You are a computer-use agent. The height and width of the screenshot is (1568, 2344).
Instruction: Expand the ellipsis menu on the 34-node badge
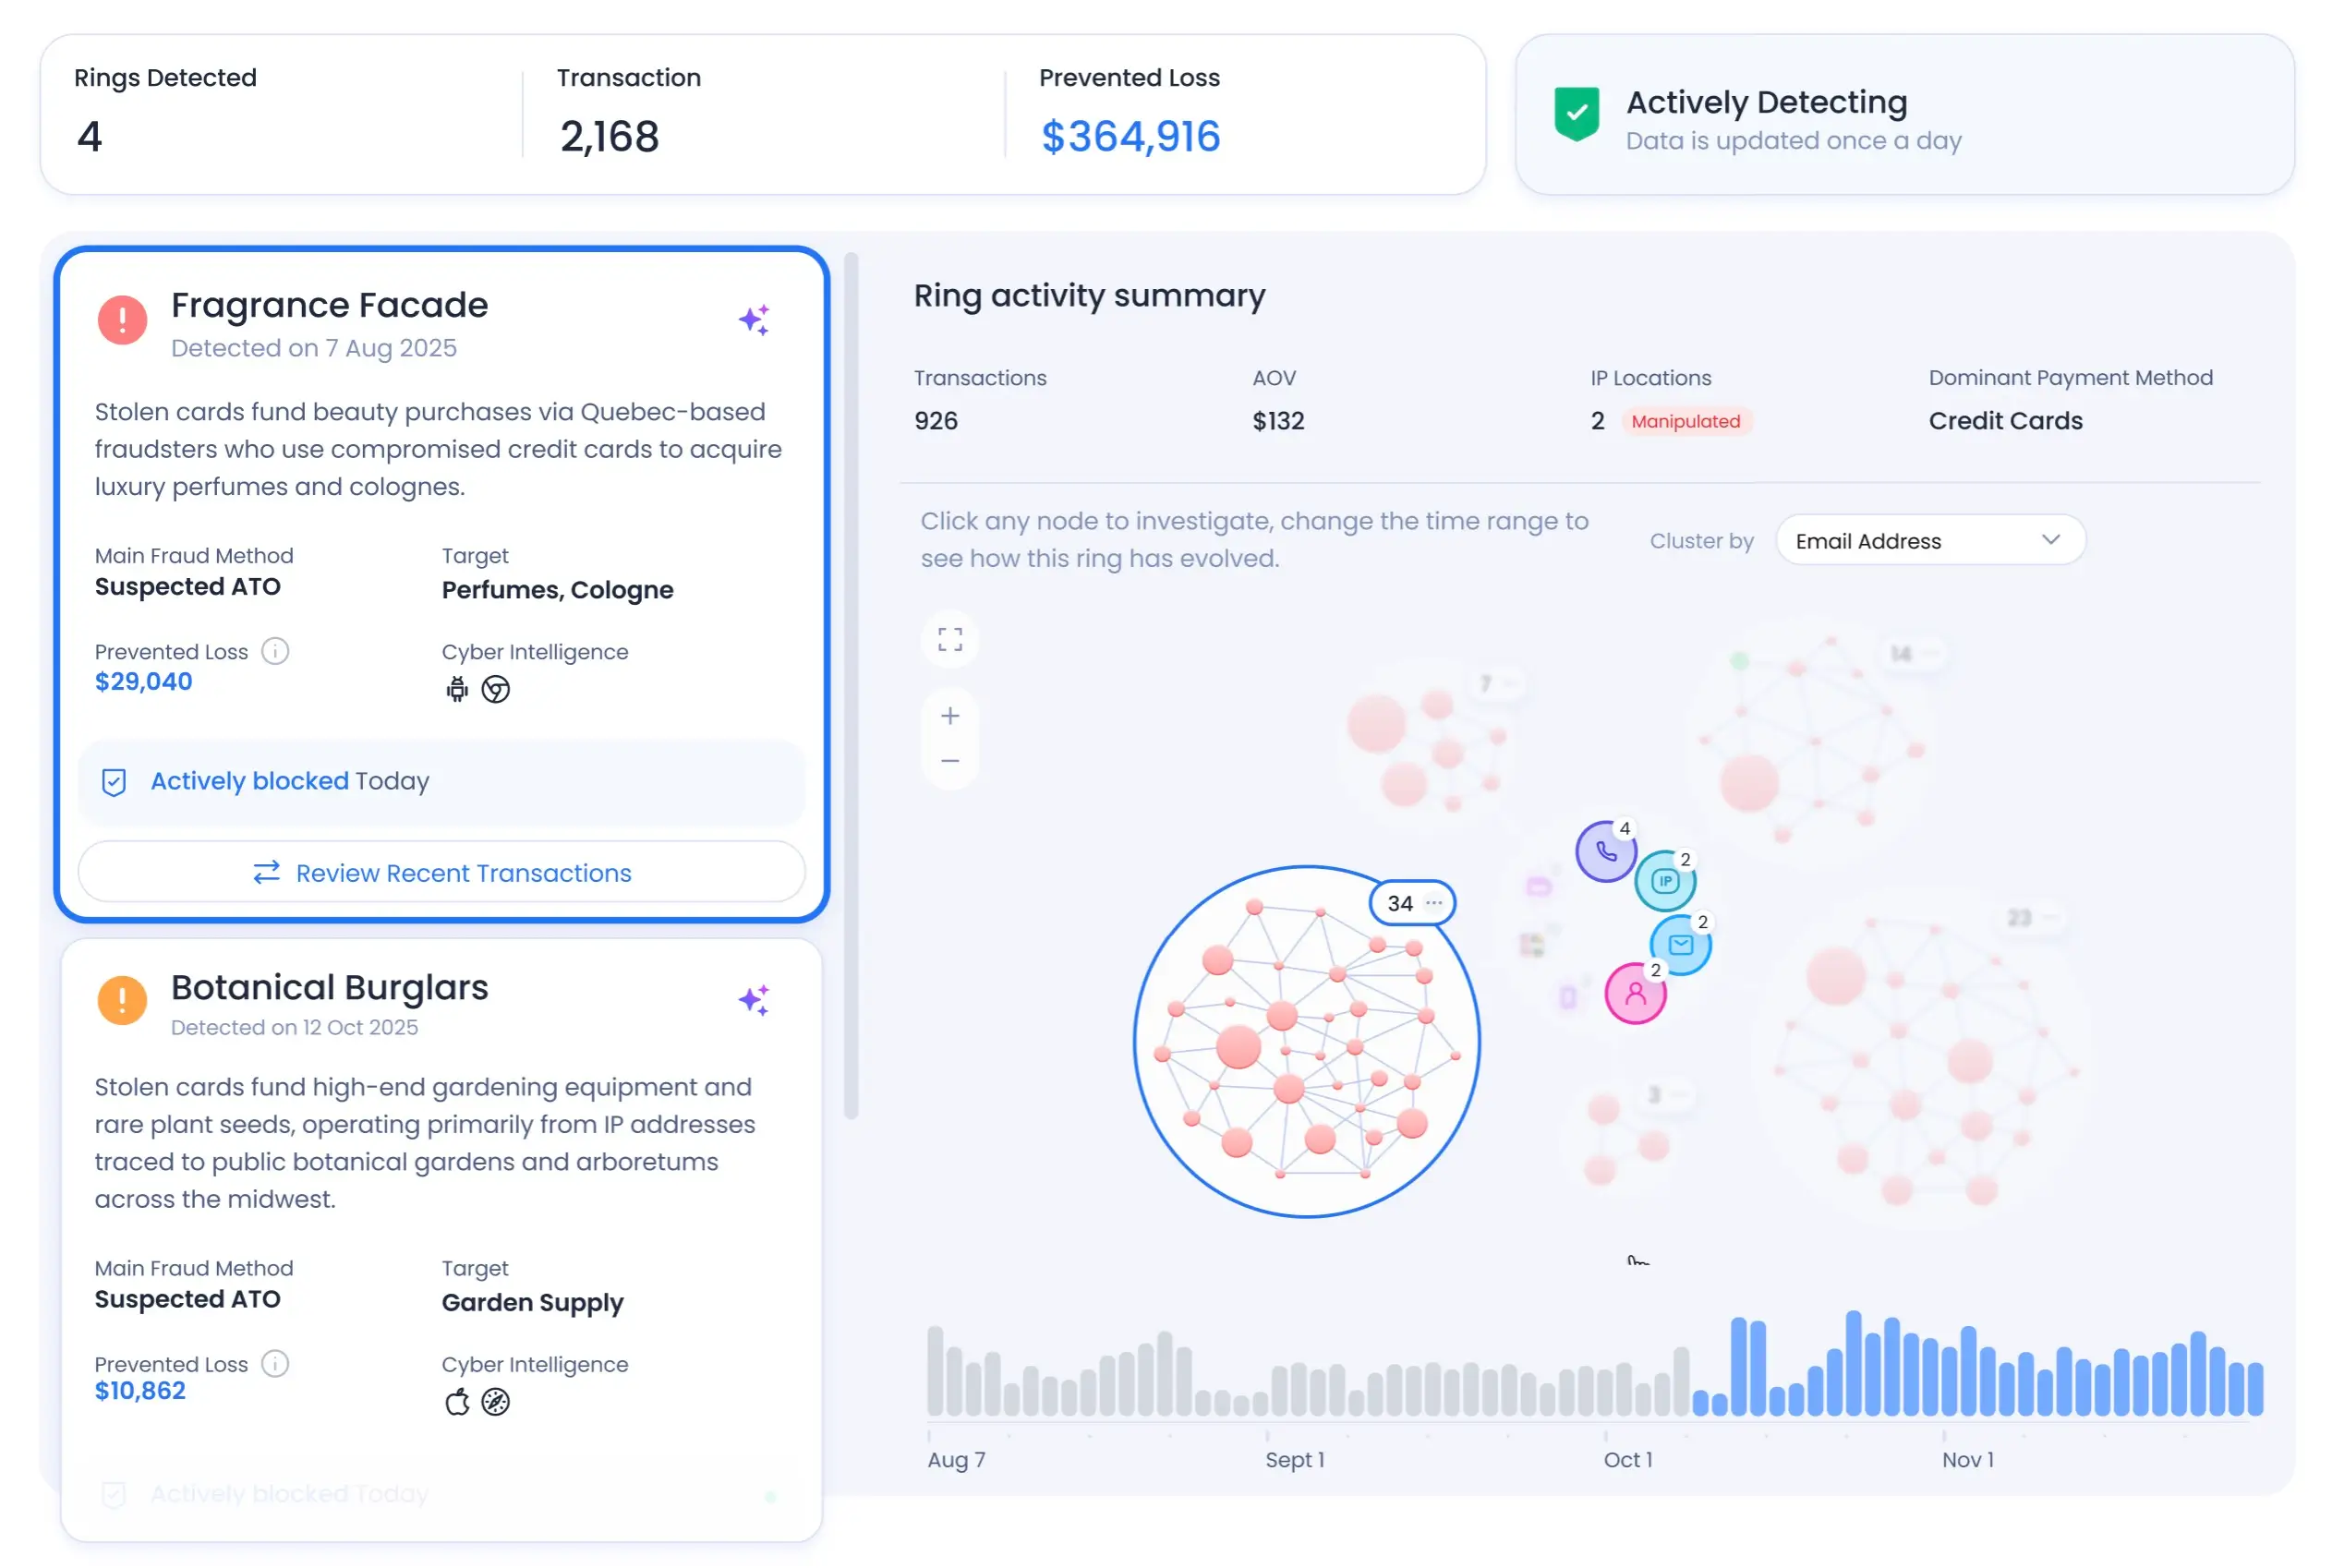tap(1432, 903)
